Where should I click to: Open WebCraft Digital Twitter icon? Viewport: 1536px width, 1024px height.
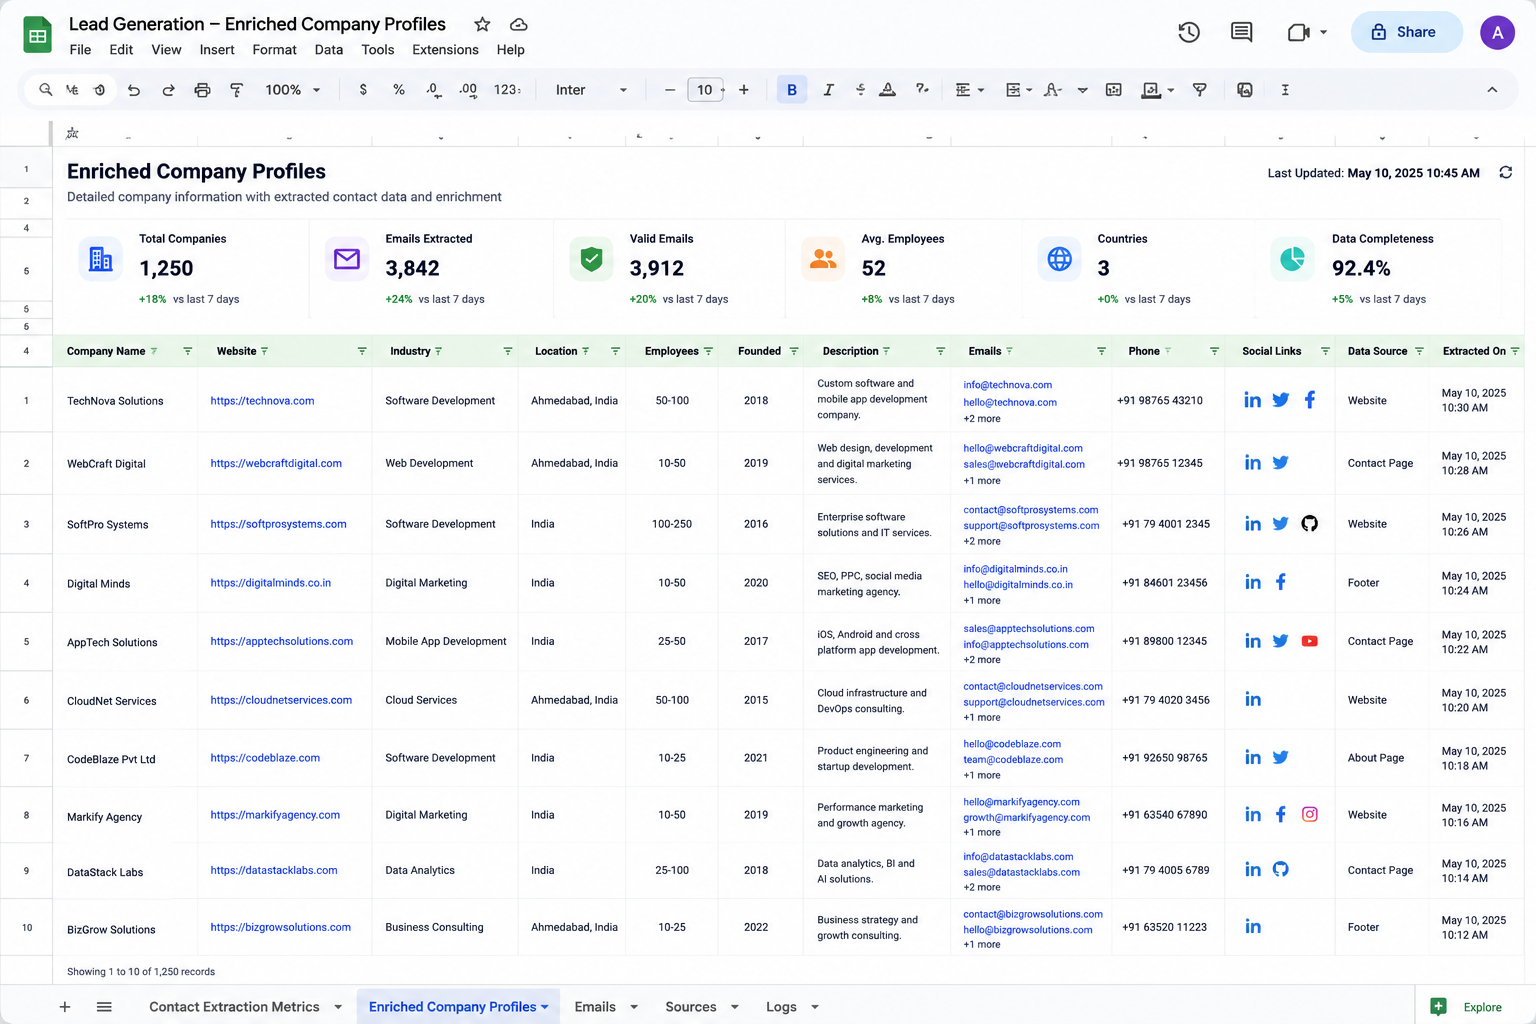click(1280, 462)
